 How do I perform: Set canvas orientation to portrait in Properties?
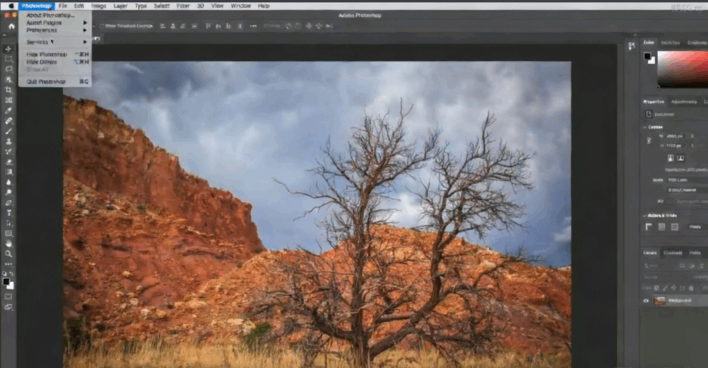(671, 158)
